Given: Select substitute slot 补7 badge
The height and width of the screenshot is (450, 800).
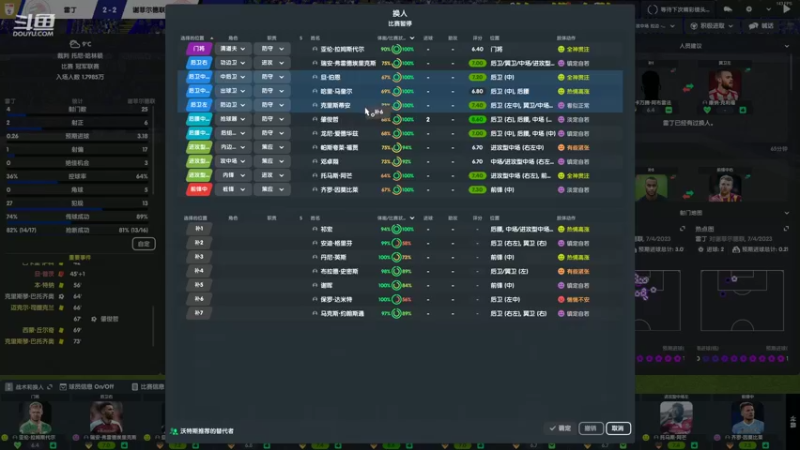Looking at the screenshot, I should [x=198, y=313].
